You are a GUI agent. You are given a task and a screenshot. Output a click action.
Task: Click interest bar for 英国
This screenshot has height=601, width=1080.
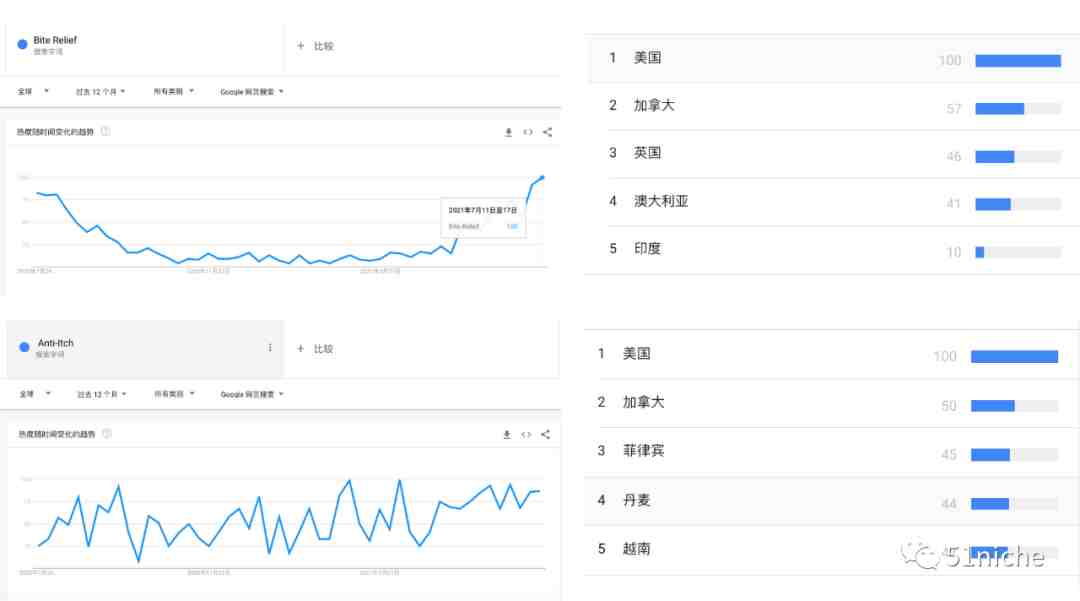pyautogui.click(x=1018, y=157)
